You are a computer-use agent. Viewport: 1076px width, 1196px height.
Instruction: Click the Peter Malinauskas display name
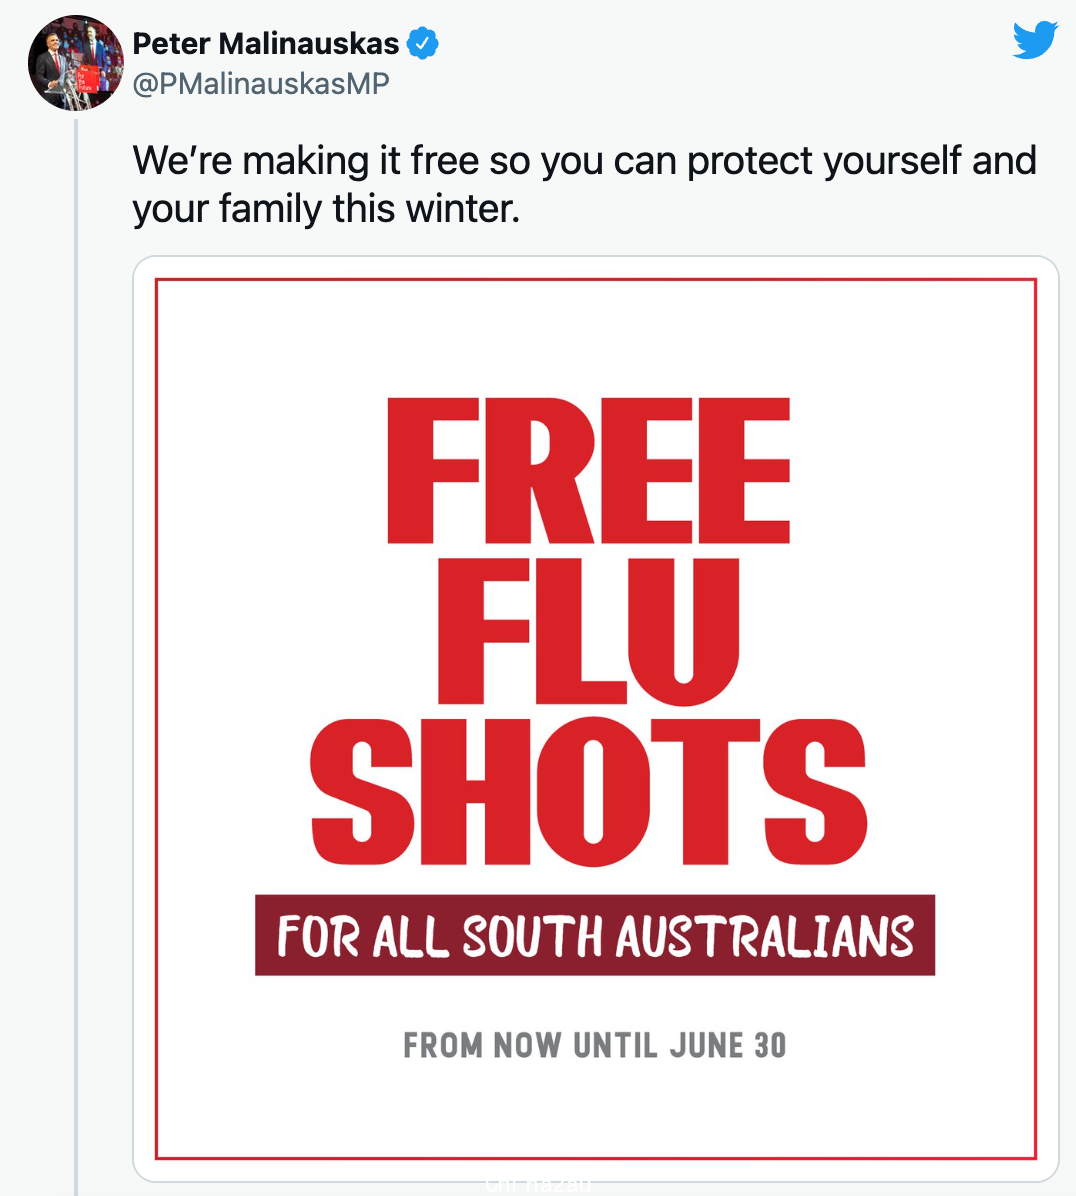coord(265,43)
